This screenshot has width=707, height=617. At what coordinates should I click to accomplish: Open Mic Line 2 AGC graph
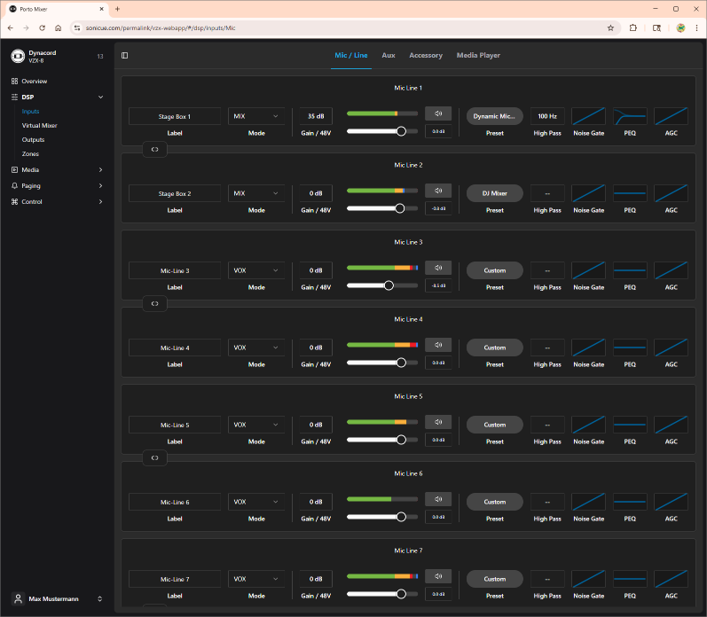point(670,193)
